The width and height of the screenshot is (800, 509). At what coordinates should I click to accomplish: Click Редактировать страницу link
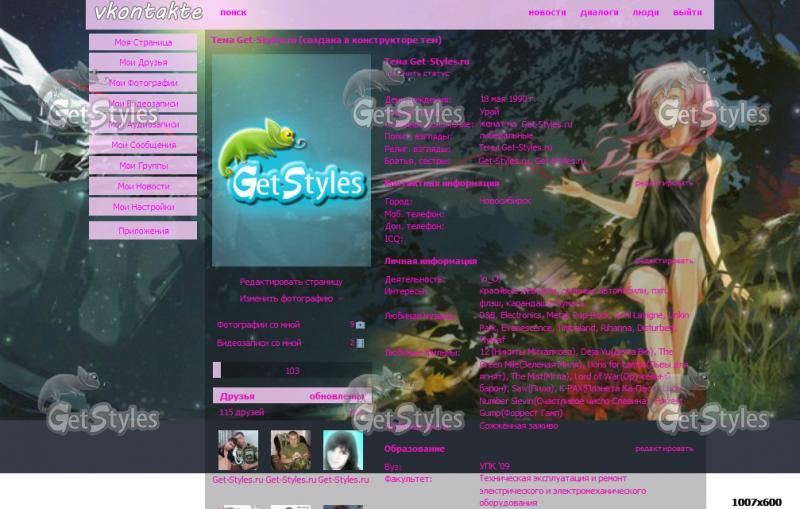click(x=291, y=282)
